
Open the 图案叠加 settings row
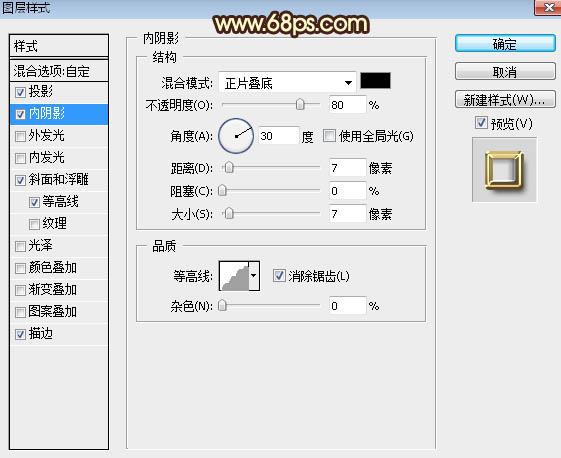59,312
